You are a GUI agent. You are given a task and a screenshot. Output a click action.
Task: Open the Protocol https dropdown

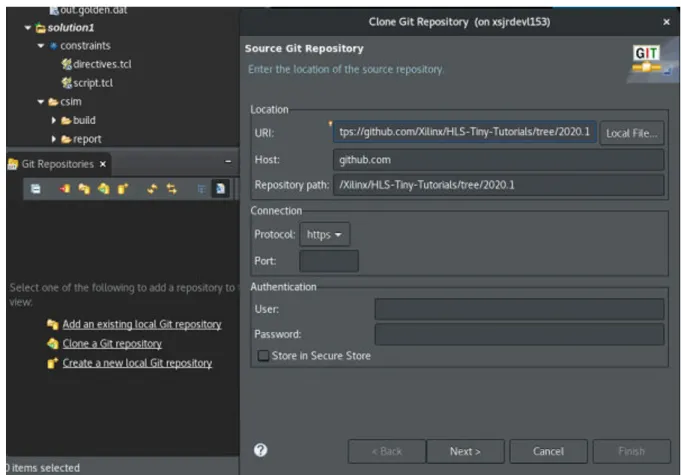pyautogui.click(x=324, y=234)
